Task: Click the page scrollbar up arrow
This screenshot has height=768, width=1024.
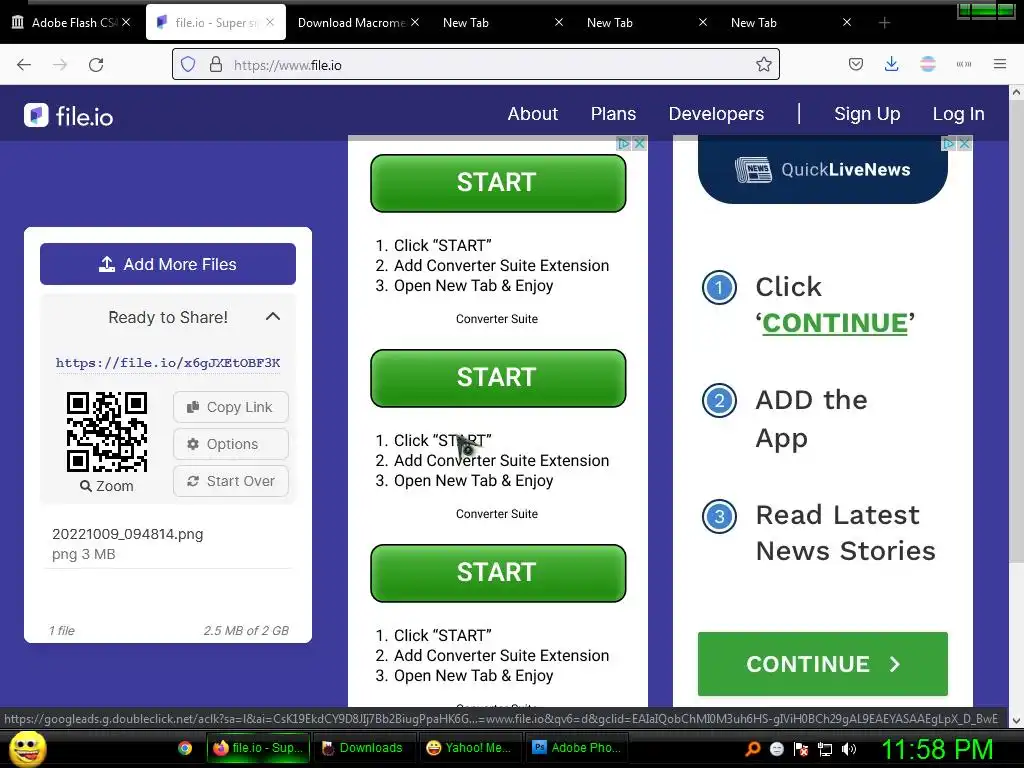Action: click(1016, 93)
